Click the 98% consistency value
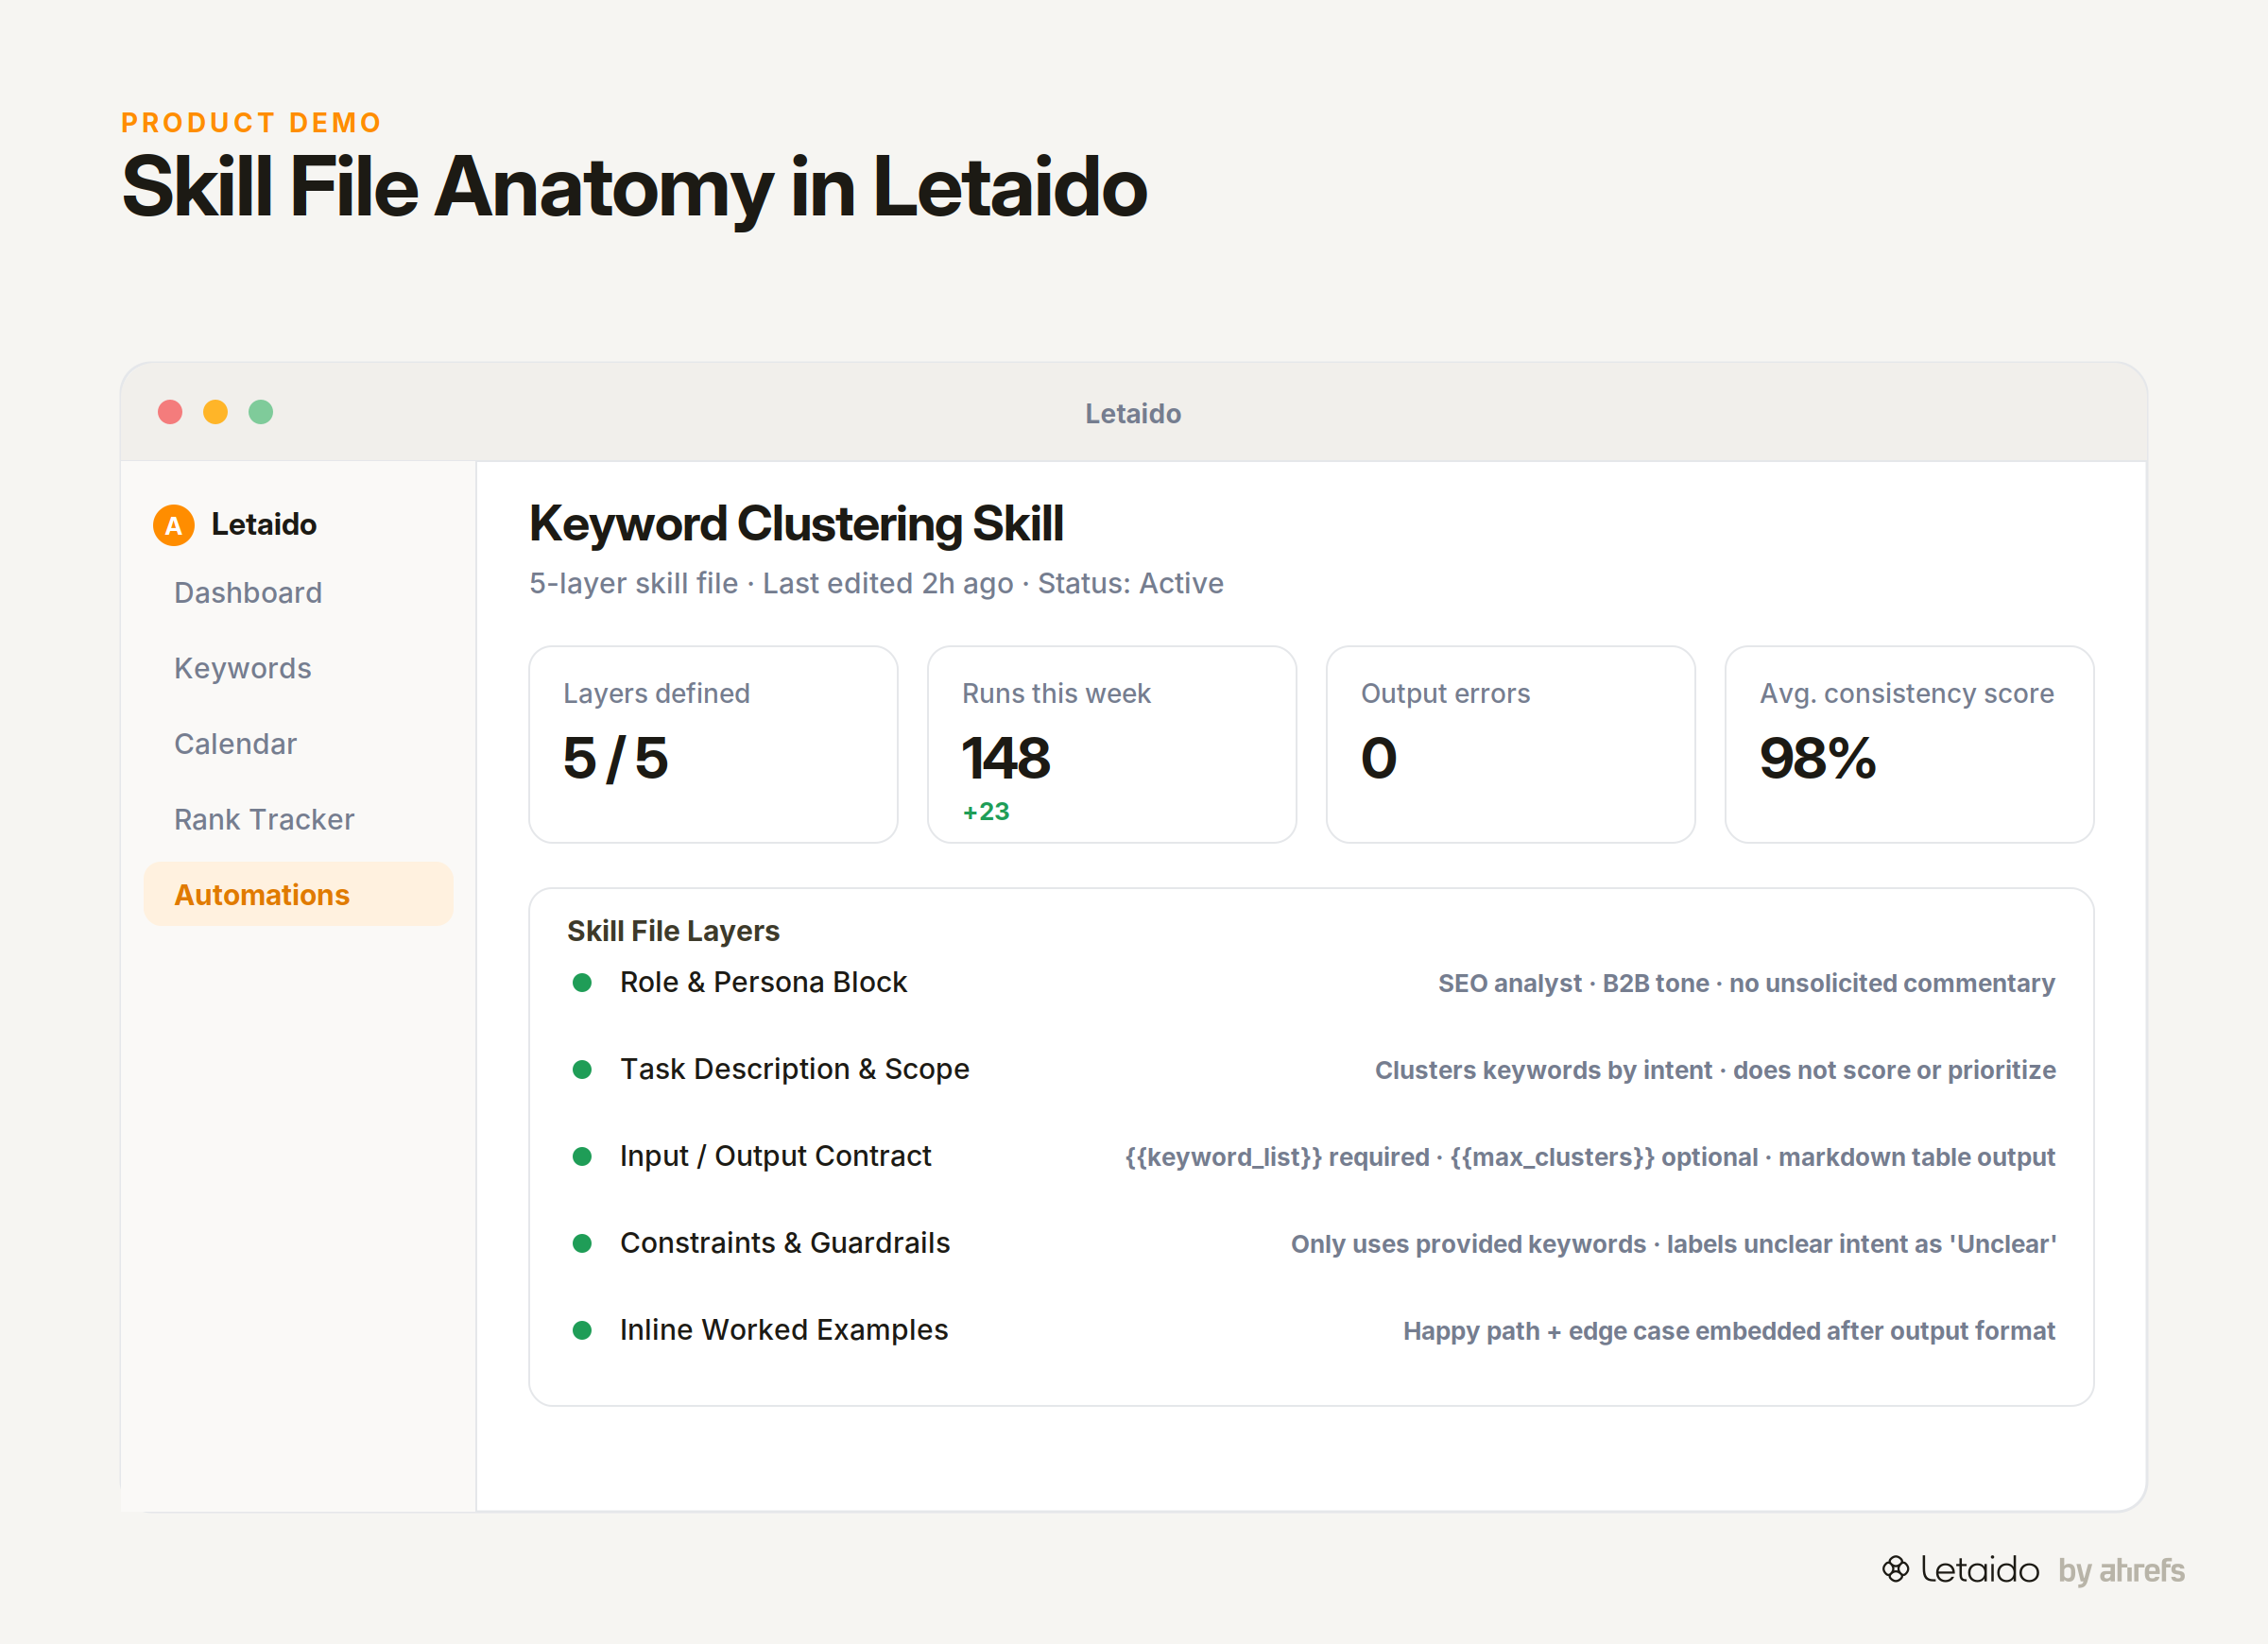2268x1644 pixels. point(1818,758)
